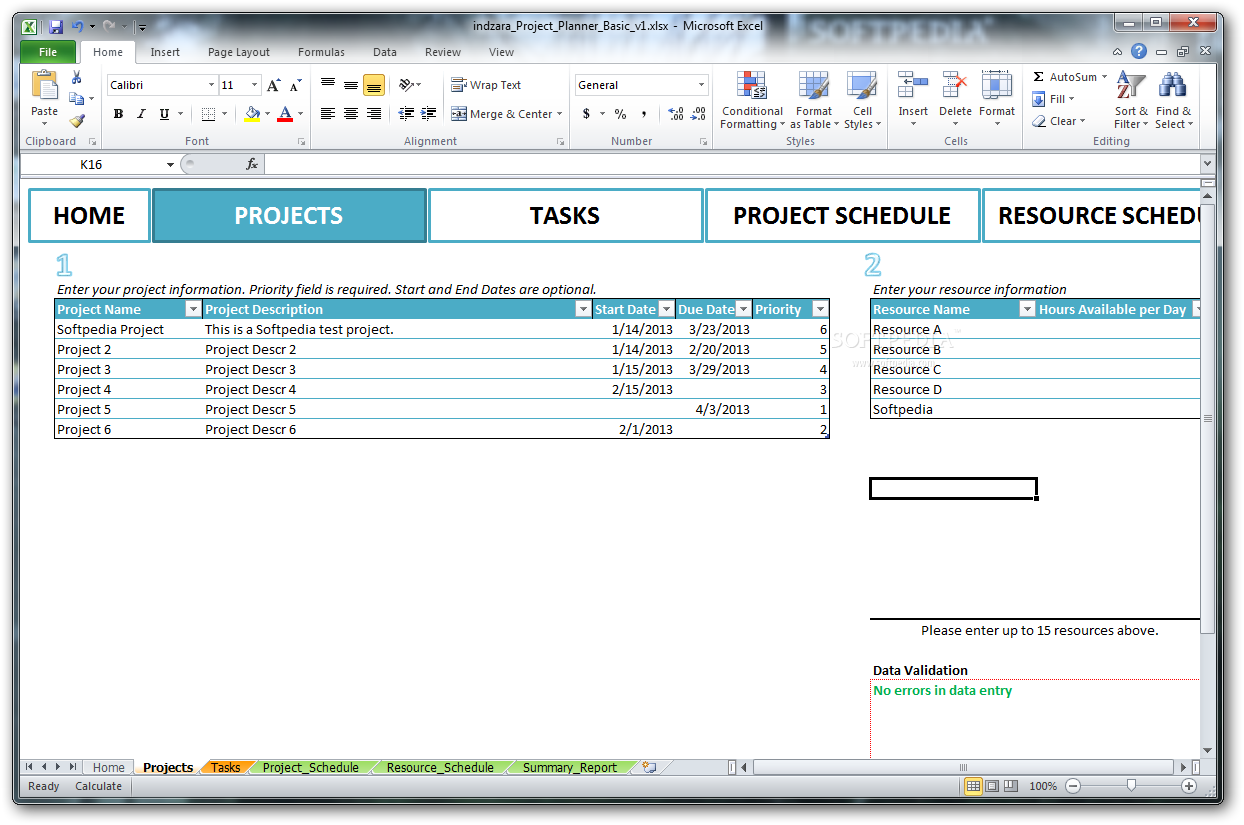Click the HOME navigation button

point(89,216)
